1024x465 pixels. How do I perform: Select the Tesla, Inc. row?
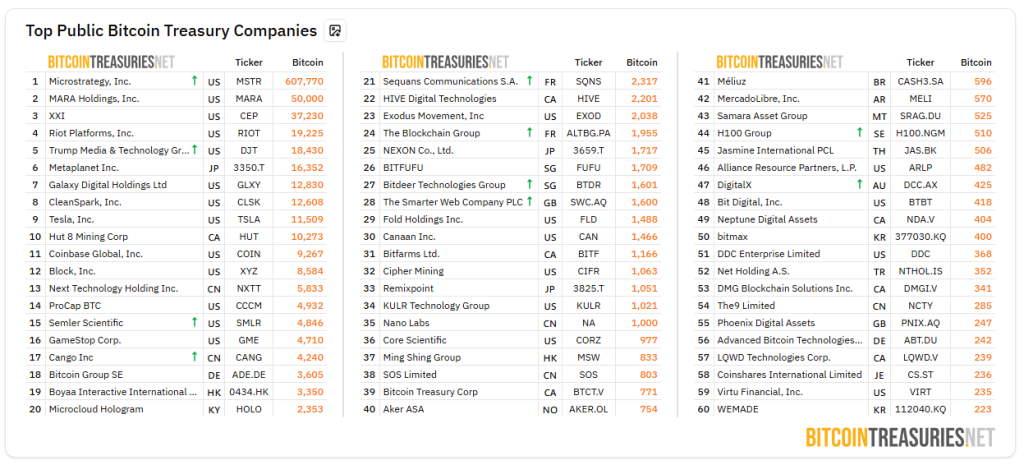[x=176, y=219]
